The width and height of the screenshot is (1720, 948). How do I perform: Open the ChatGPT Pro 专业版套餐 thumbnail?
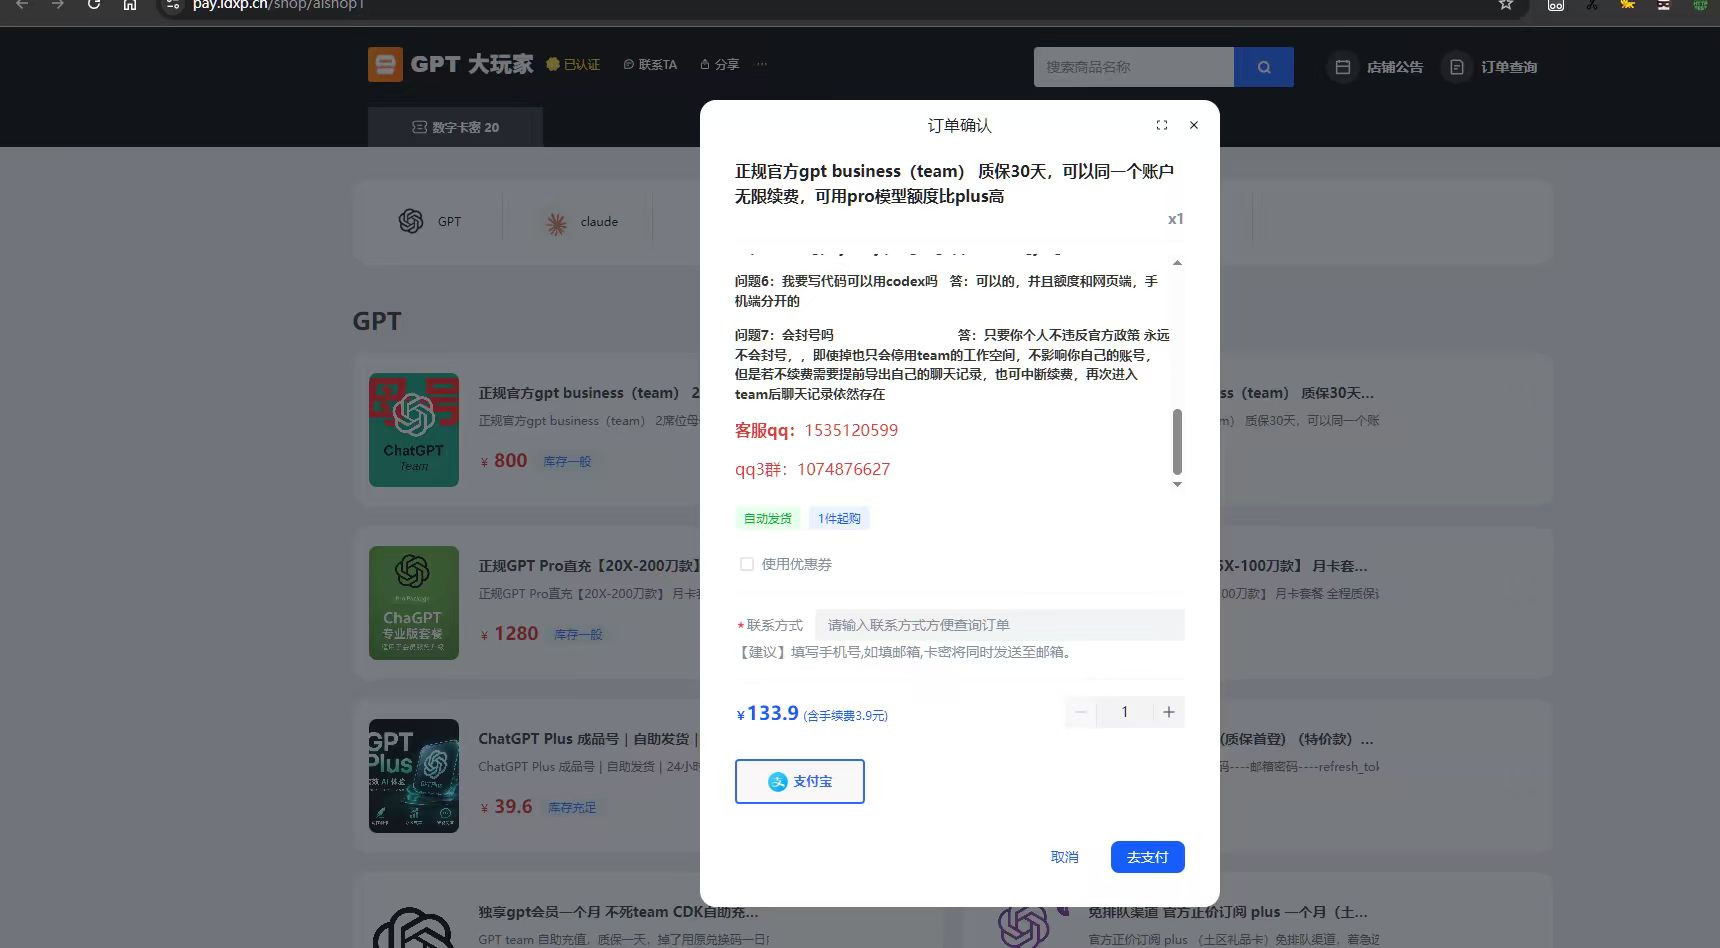[x=414, y=603]
